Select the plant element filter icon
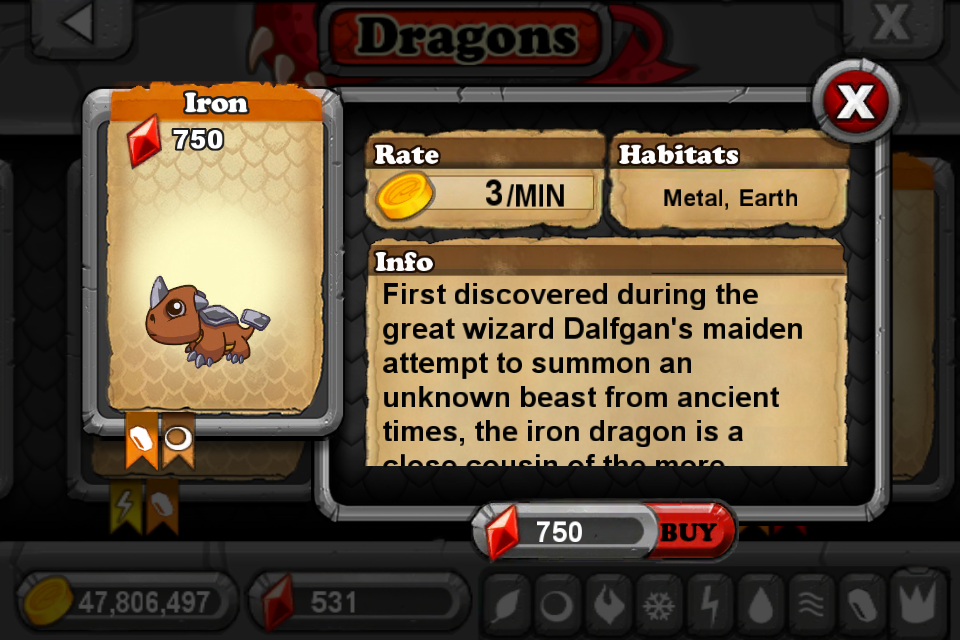 click(x=506, y=605)
